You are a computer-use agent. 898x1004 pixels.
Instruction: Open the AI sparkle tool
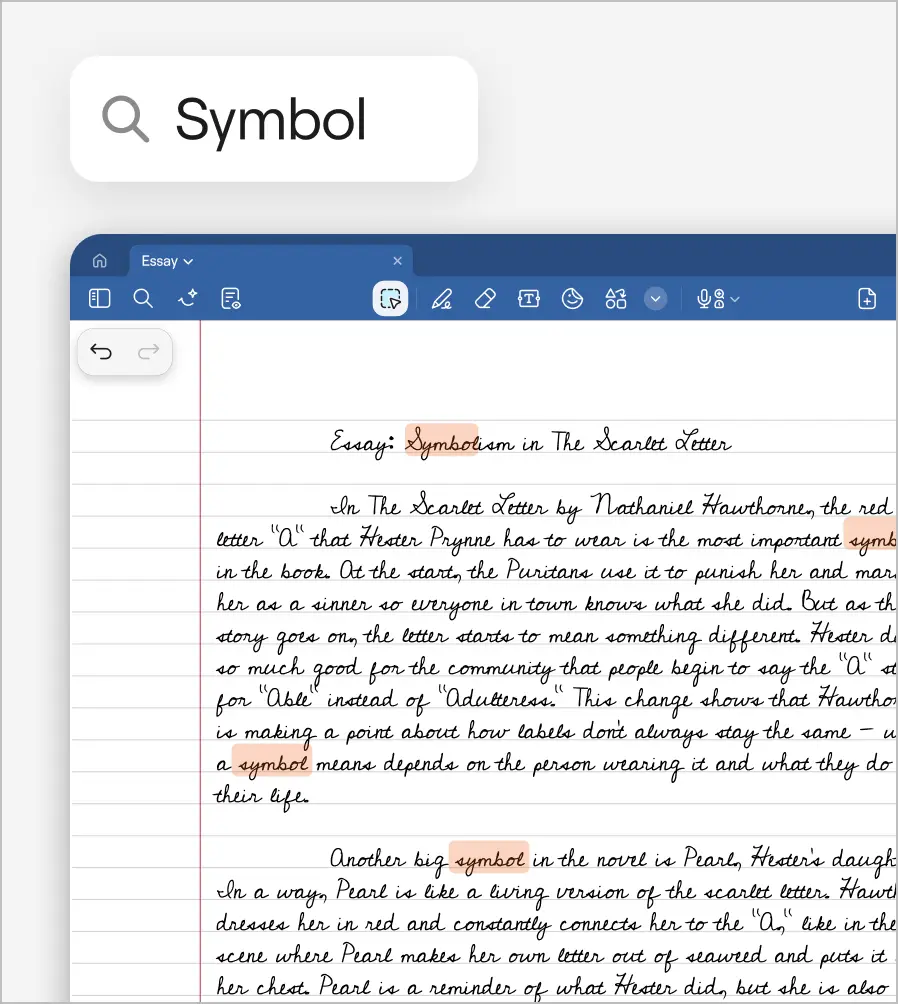click(187, 298)
